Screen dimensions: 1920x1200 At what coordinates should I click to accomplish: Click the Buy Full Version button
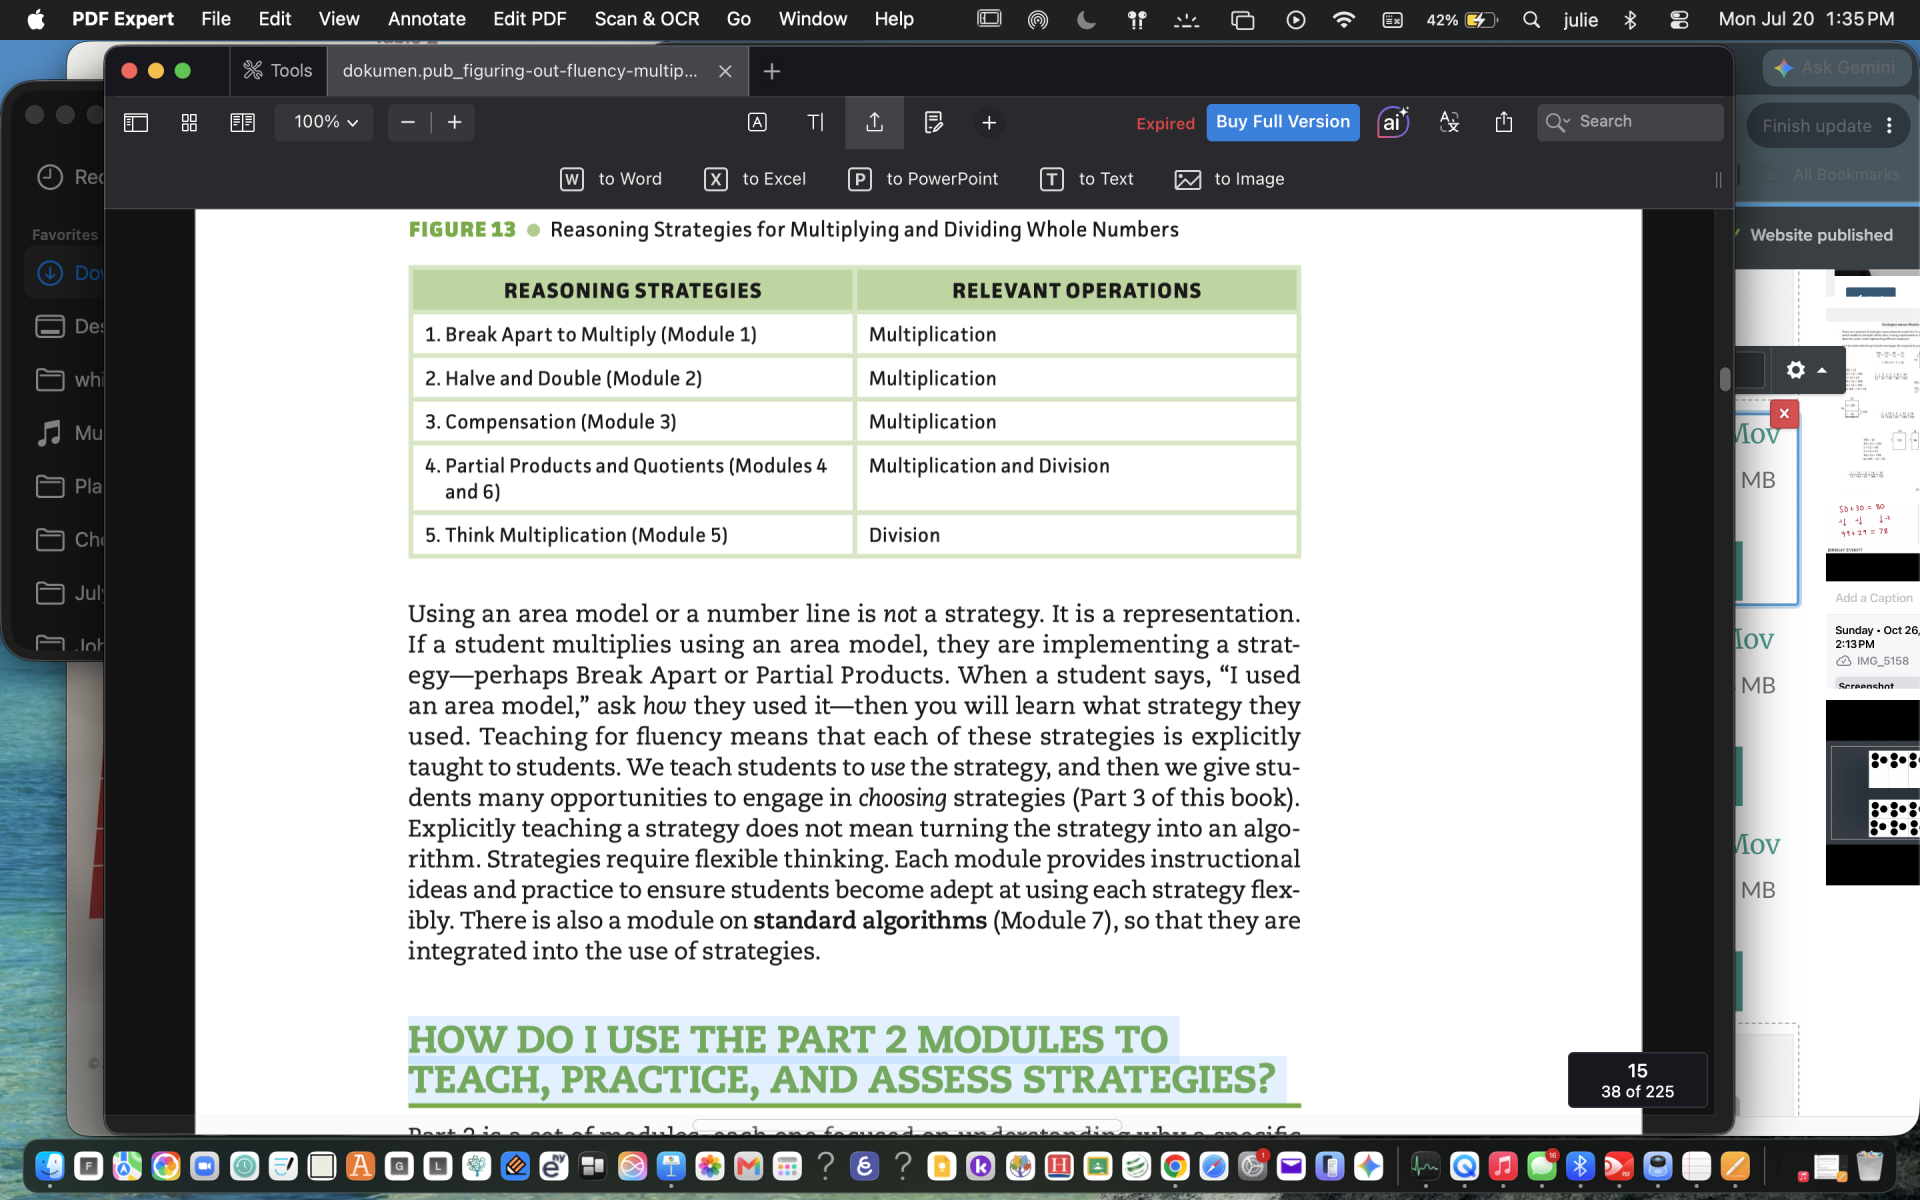(x=1282, y=122)
